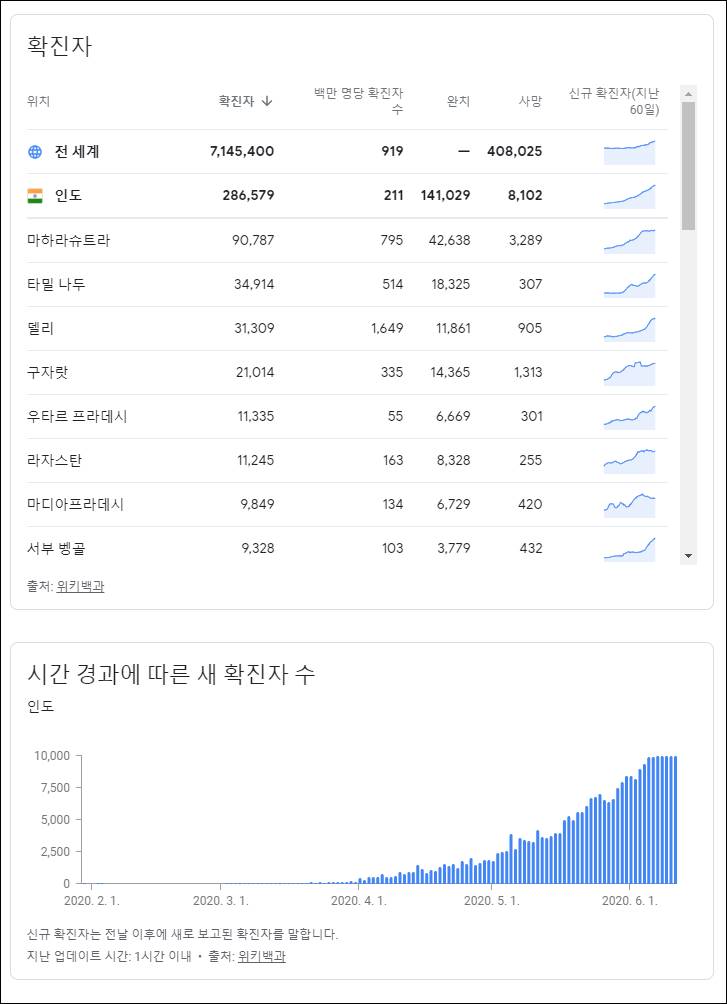
Task: Click scrollbar up arrow in table
Action: (x=689, y=94)
